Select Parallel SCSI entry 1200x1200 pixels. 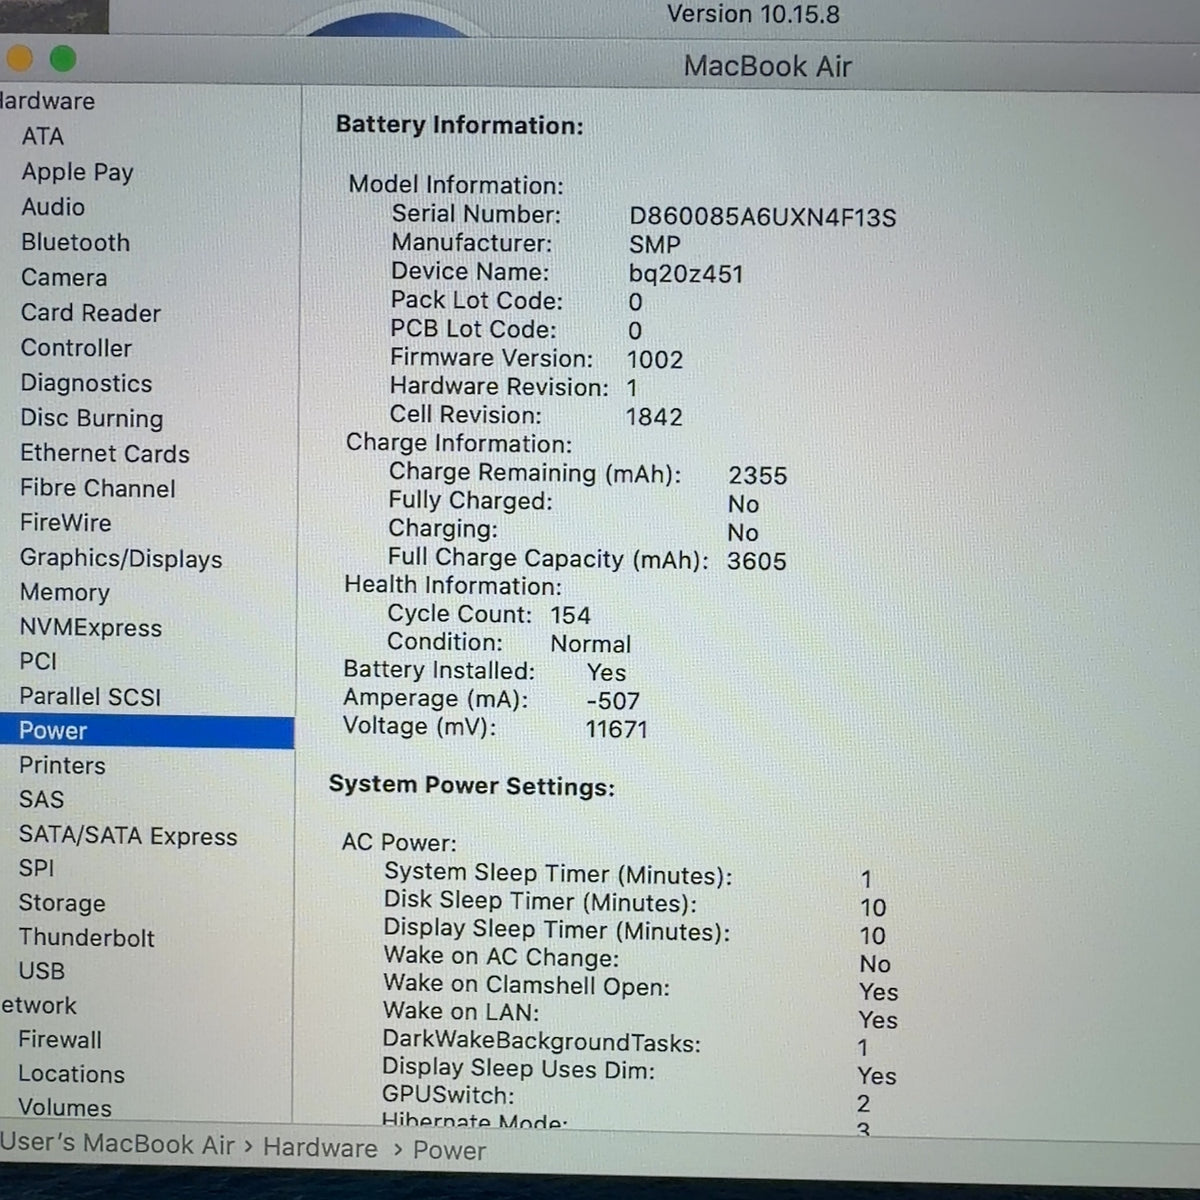90,696
